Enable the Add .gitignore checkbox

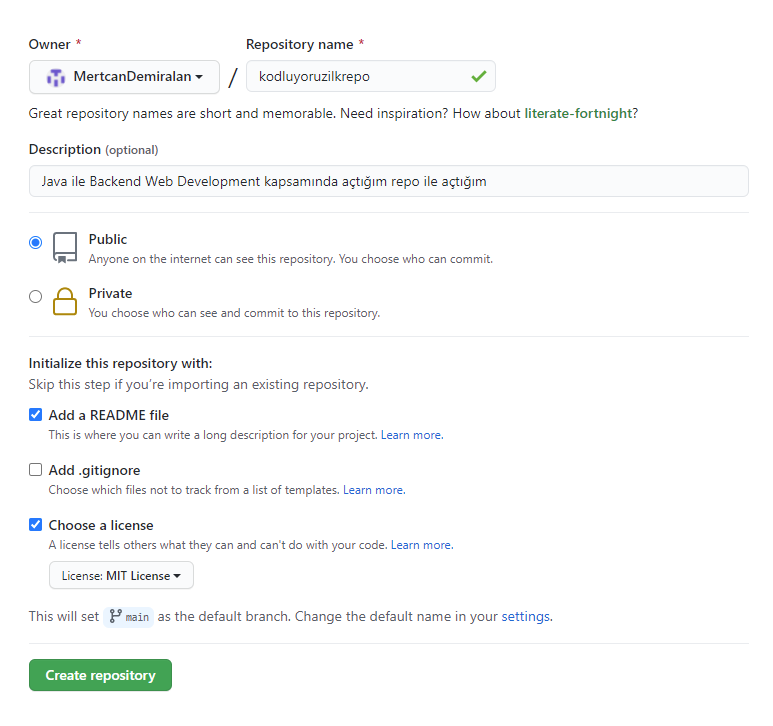click(x=35, y=470)
